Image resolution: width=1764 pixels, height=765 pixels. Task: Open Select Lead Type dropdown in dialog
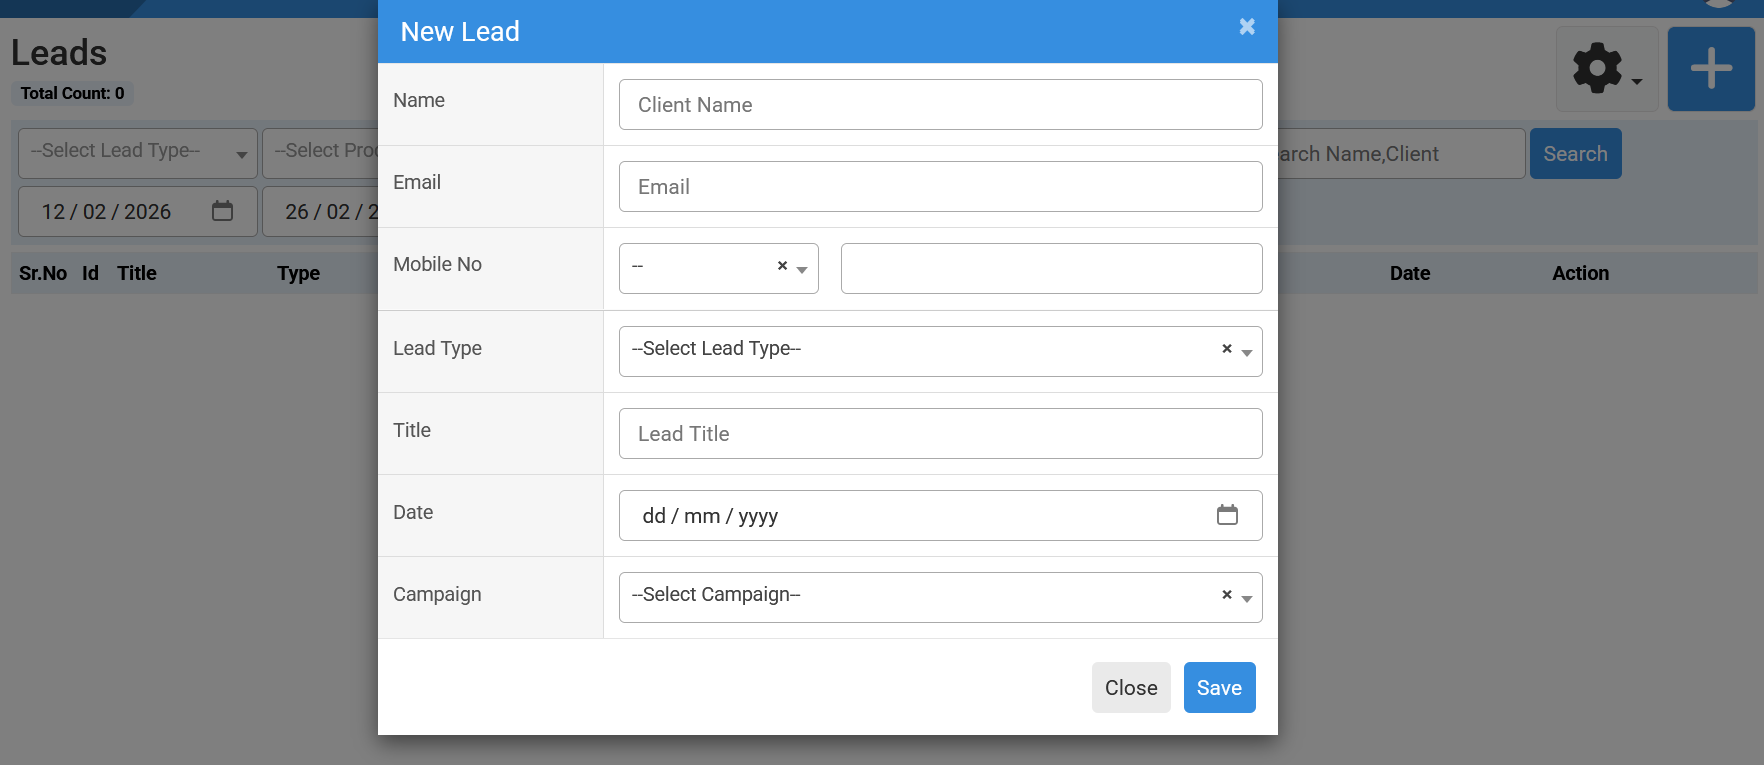click(x=920, y=351)
